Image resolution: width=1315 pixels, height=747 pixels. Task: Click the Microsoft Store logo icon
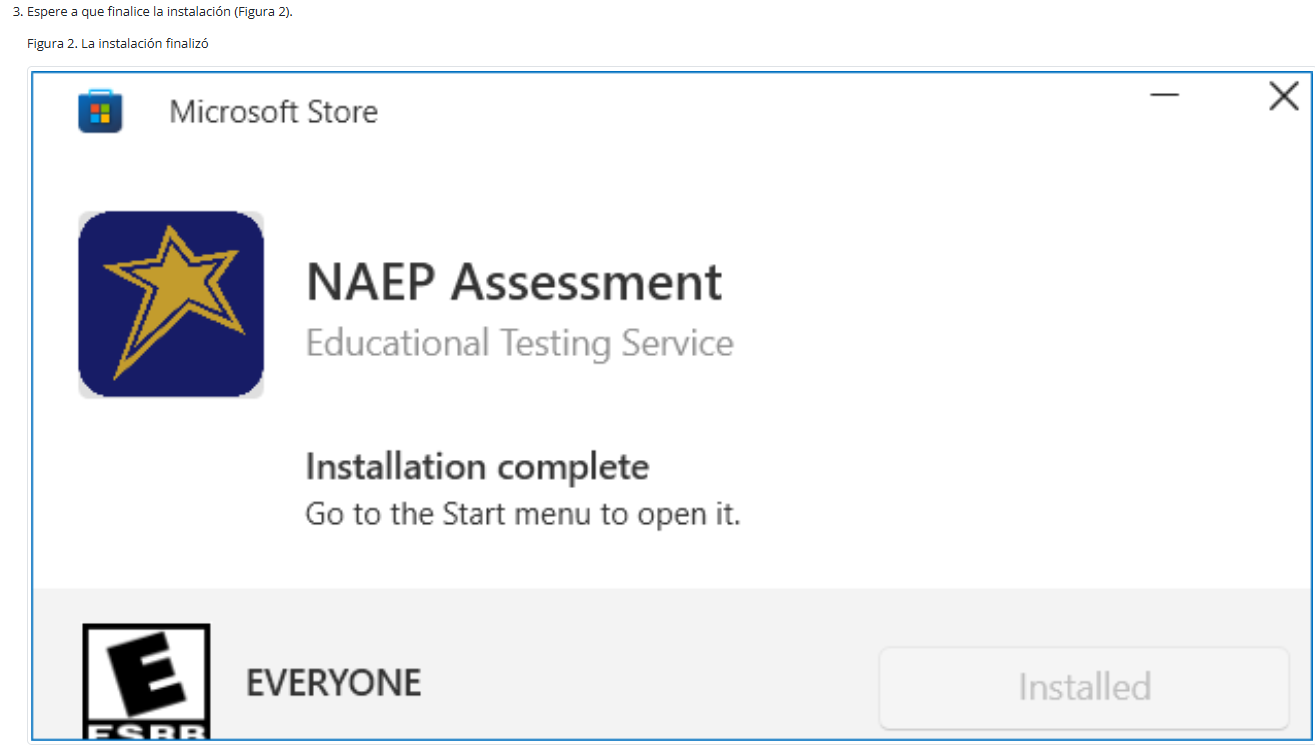[x=100, y=111]
